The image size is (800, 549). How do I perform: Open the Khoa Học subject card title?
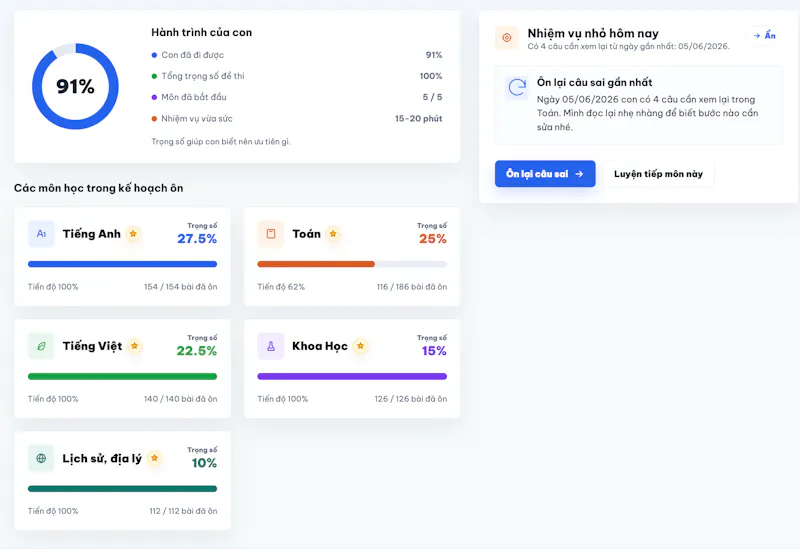[320, 346]
